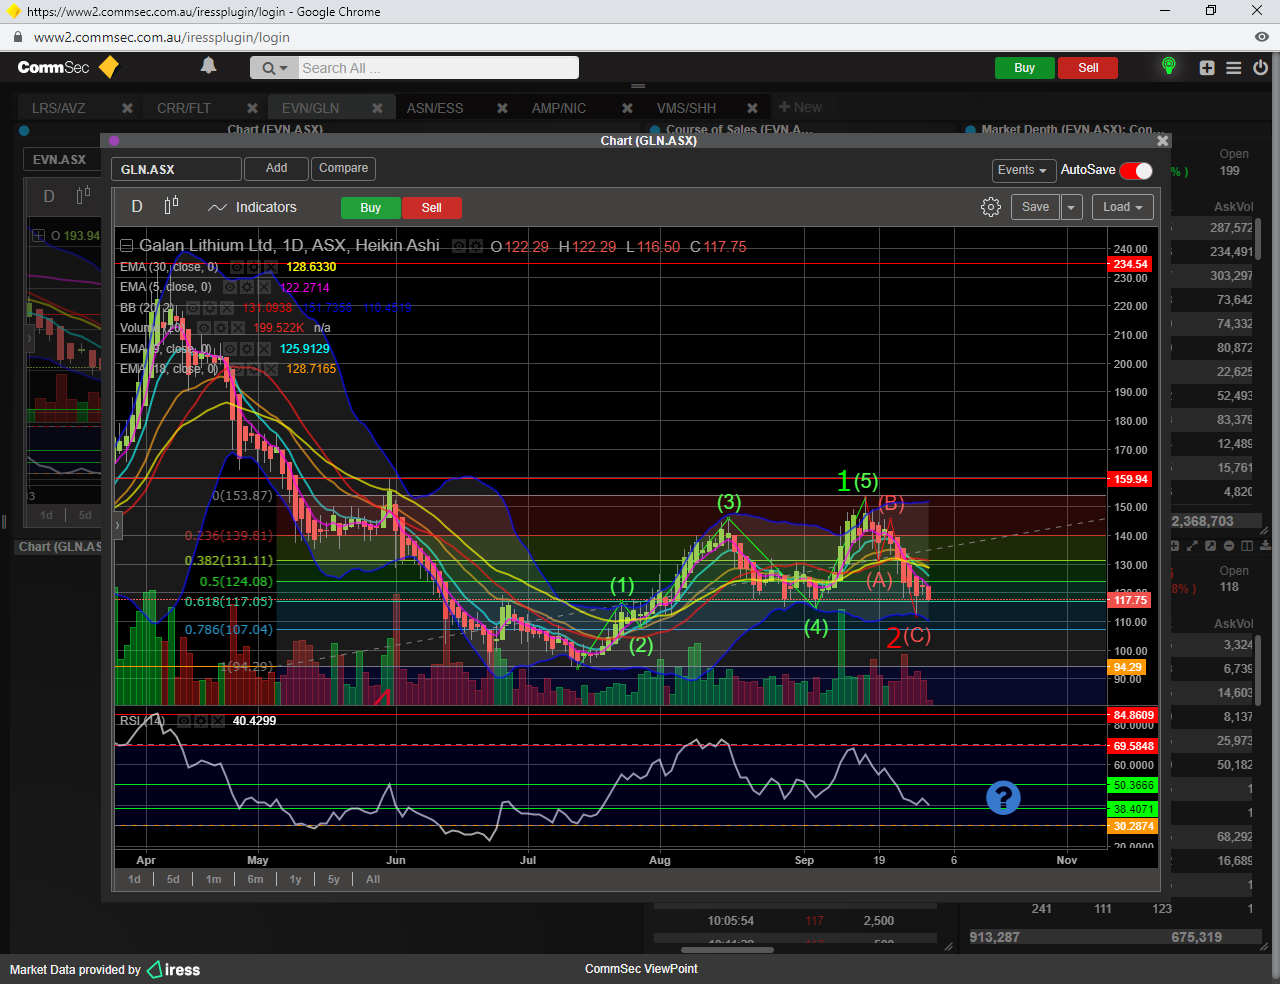This screenshot has width=1280, height=984.
Task: Click the power logout icon
Action: click(x=1260, y=68)
